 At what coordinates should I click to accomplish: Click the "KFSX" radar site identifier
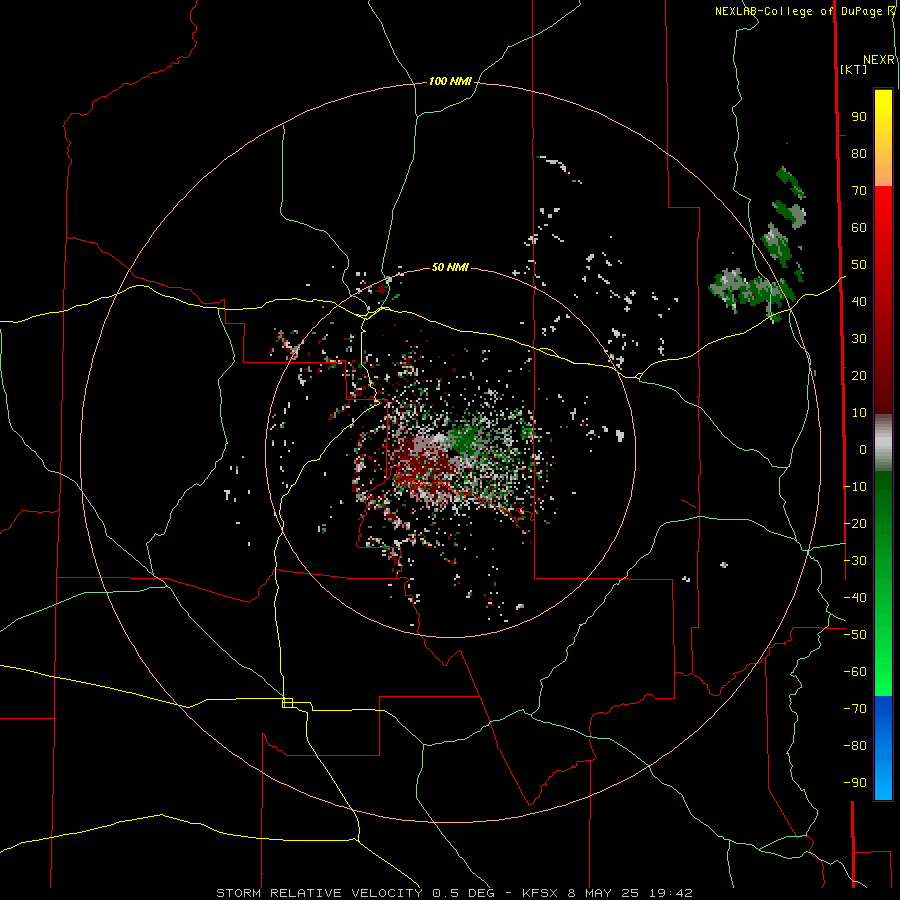coord(541,893)
